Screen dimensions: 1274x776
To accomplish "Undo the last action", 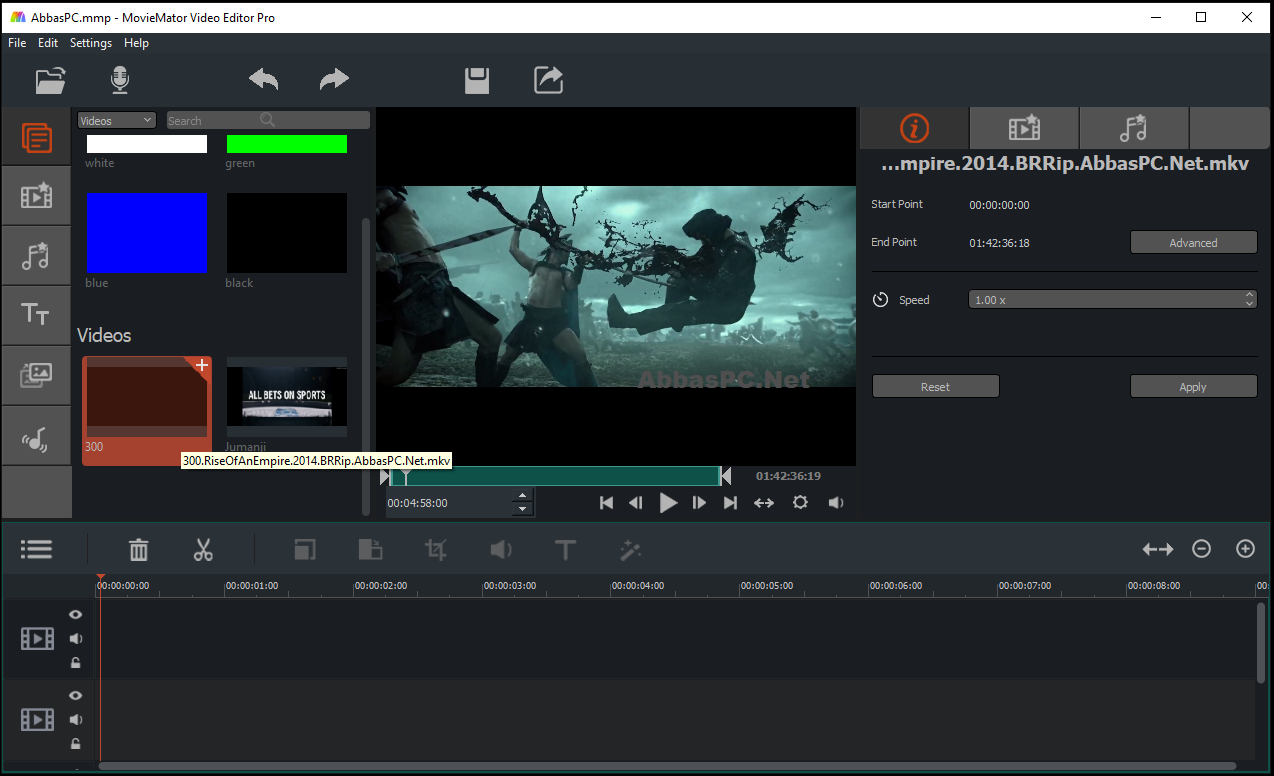I will 263,80.
